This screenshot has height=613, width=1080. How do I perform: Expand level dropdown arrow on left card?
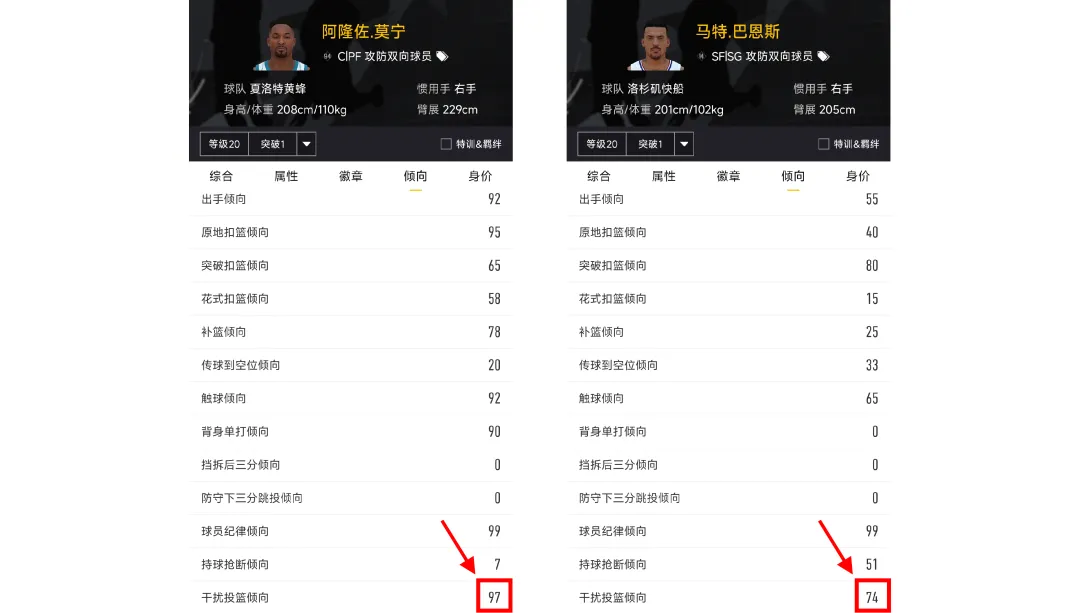[307, 144]
